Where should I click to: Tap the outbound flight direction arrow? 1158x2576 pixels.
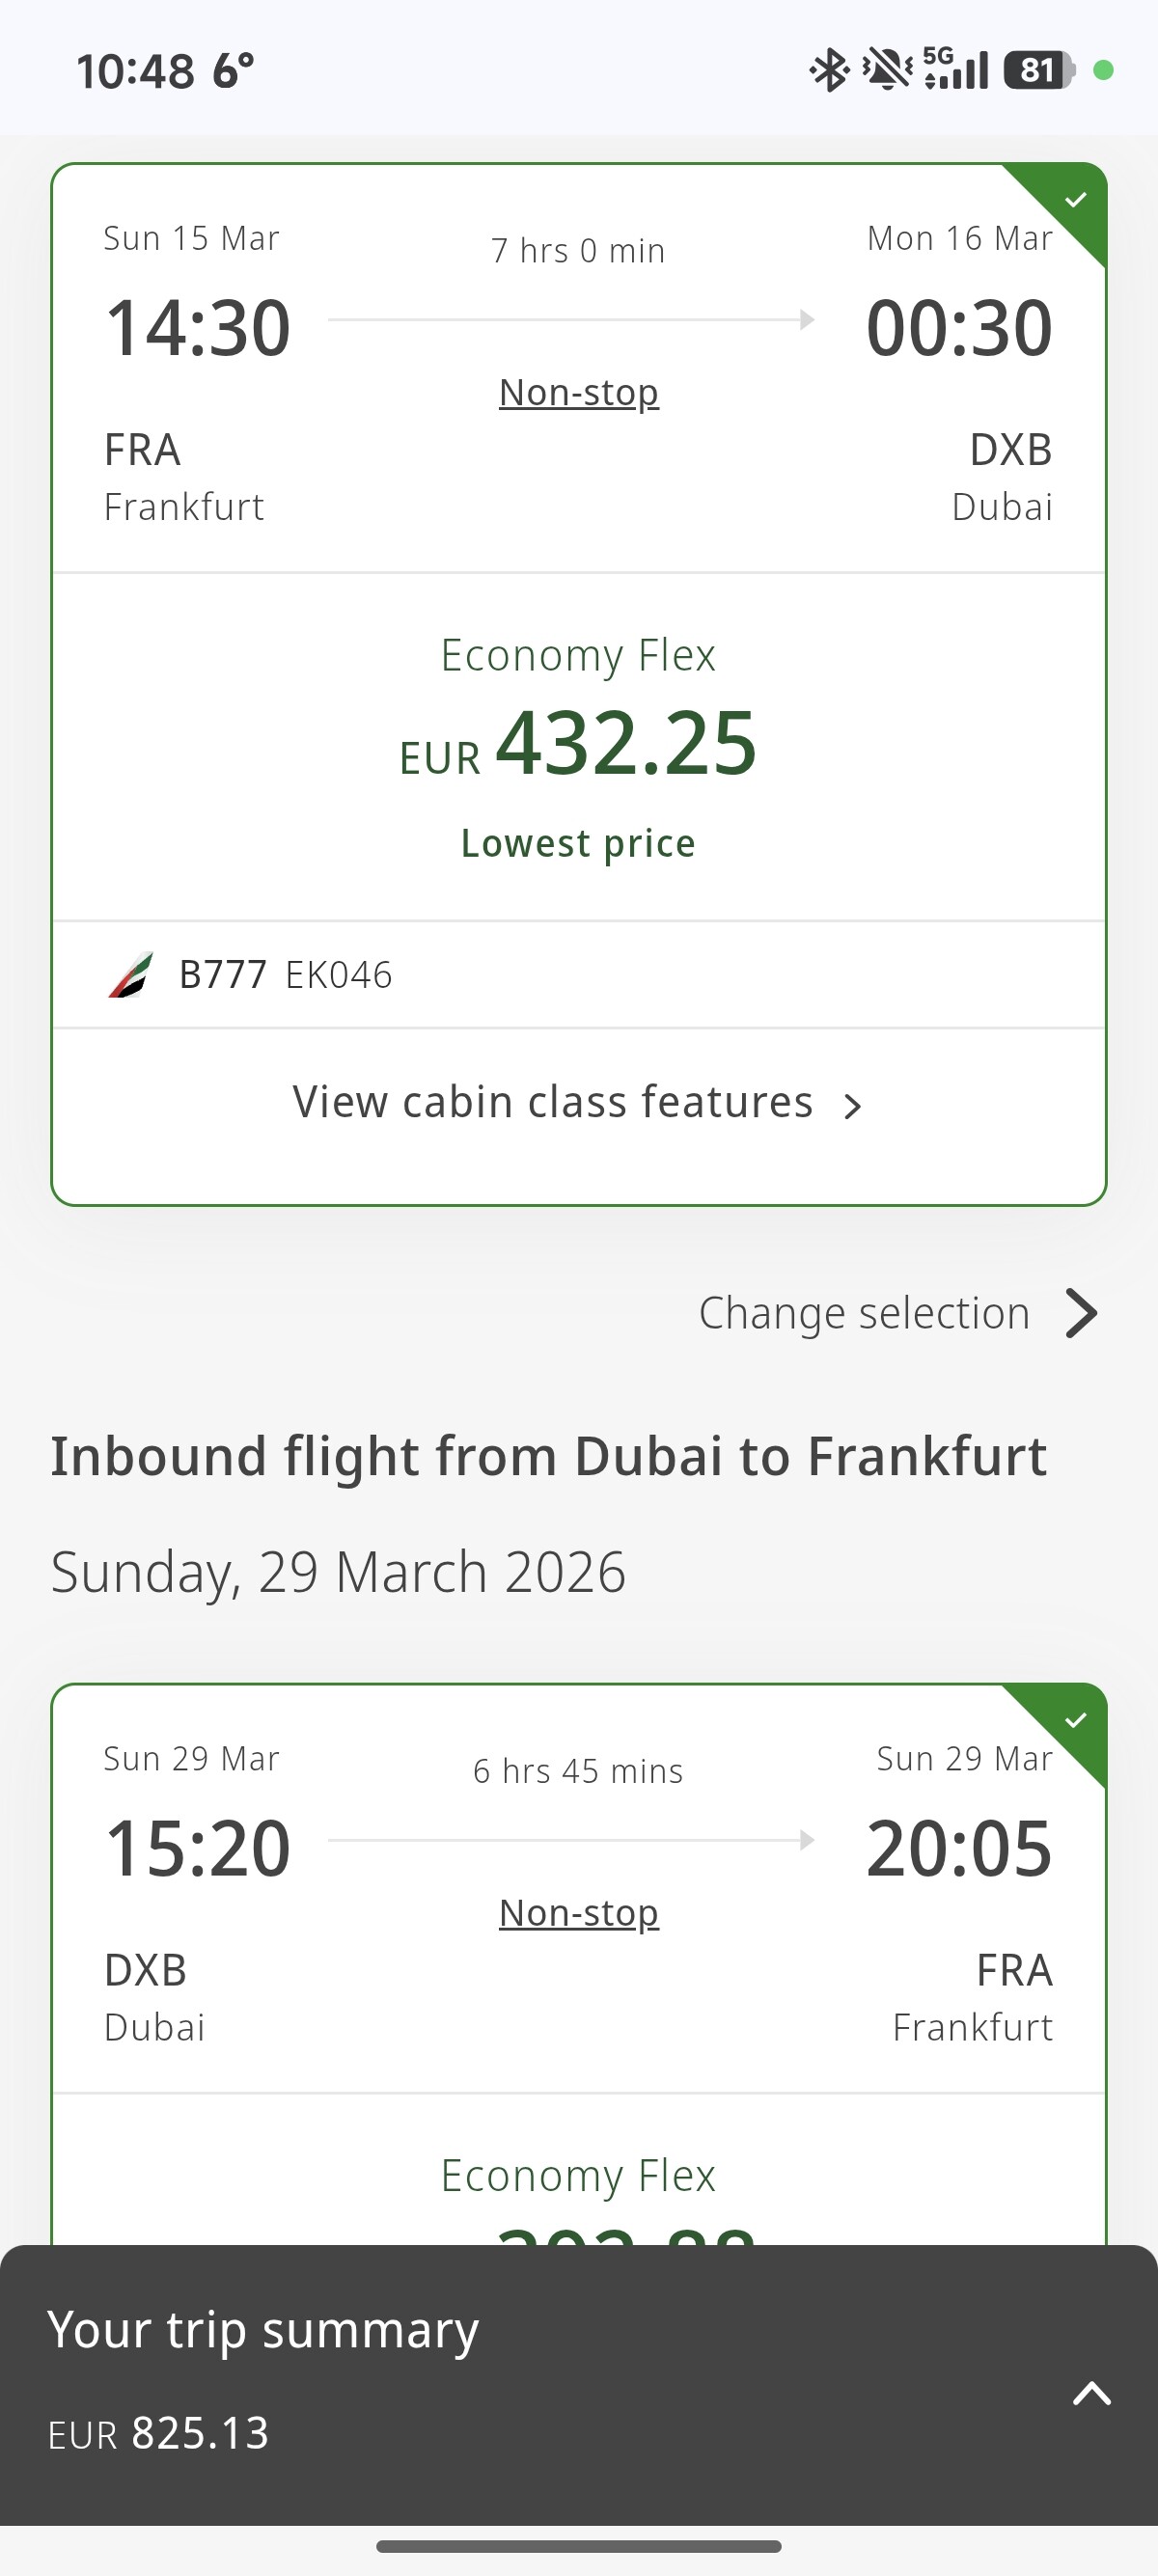[806, 320]
